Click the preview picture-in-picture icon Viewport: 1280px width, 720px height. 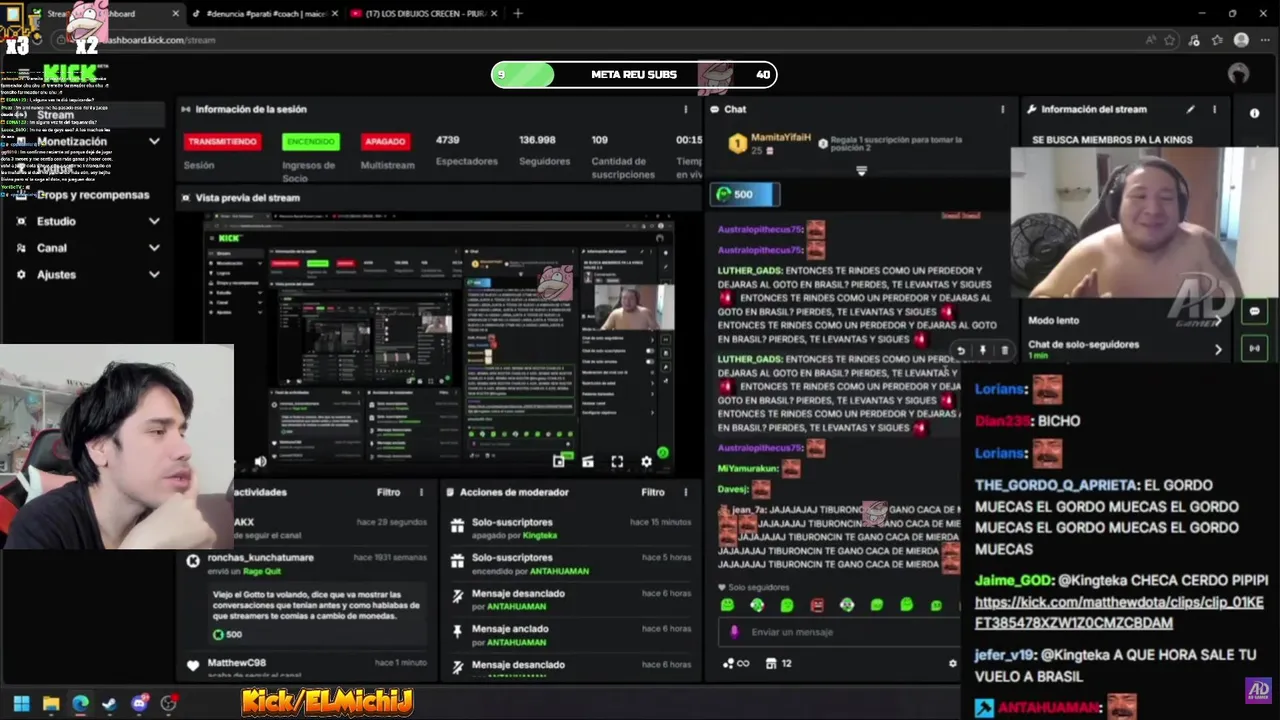point(558,461)
